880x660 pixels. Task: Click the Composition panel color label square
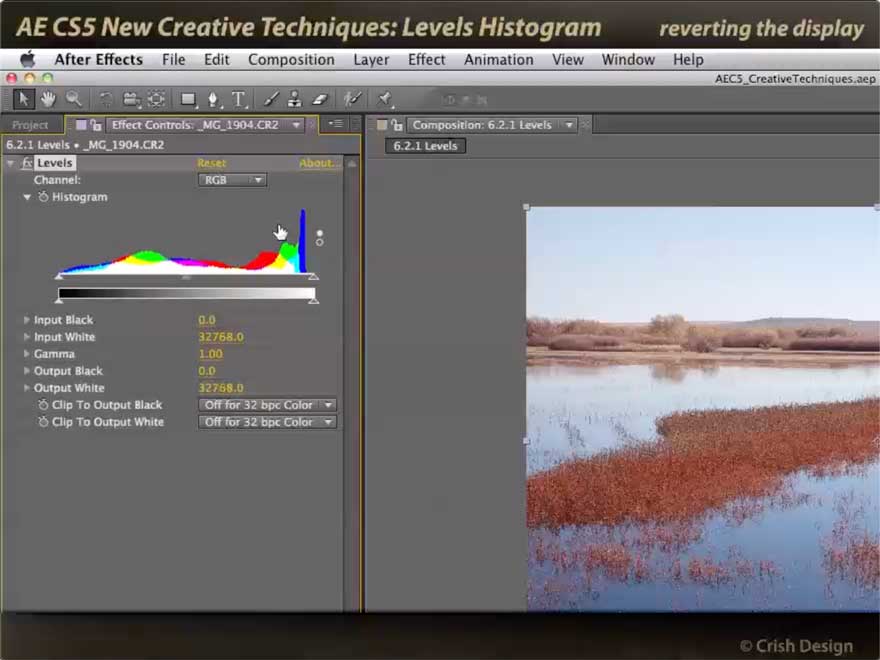(382, 125)
